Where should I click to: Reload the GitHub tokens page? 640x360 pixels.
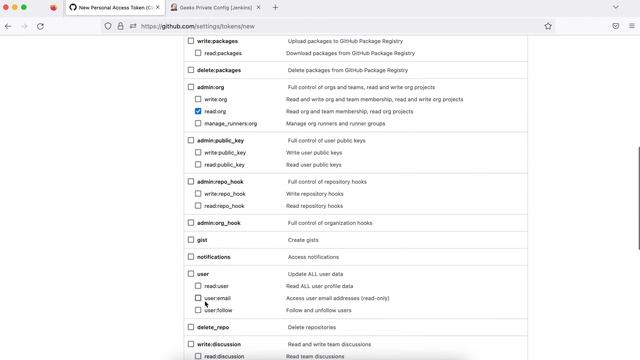(40, 26)
